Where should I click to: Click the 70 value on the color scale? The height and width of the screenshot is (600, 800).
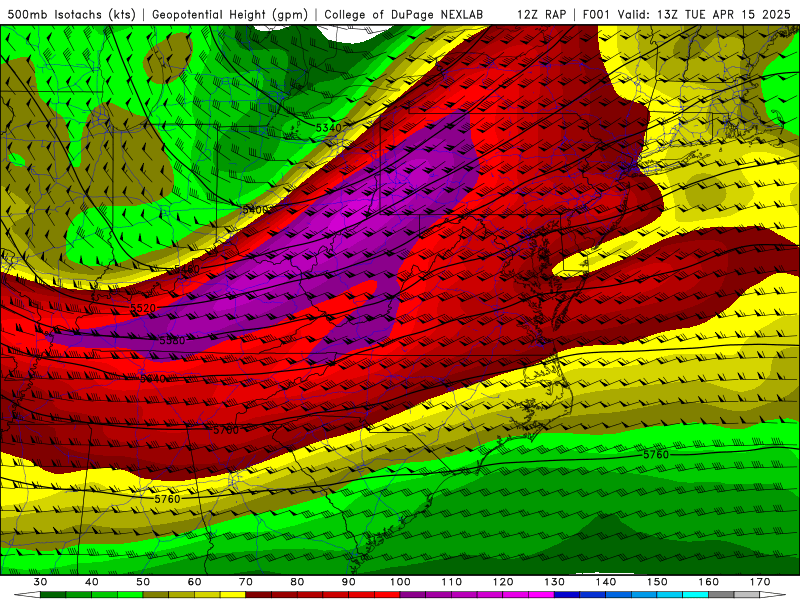point(246,582)
